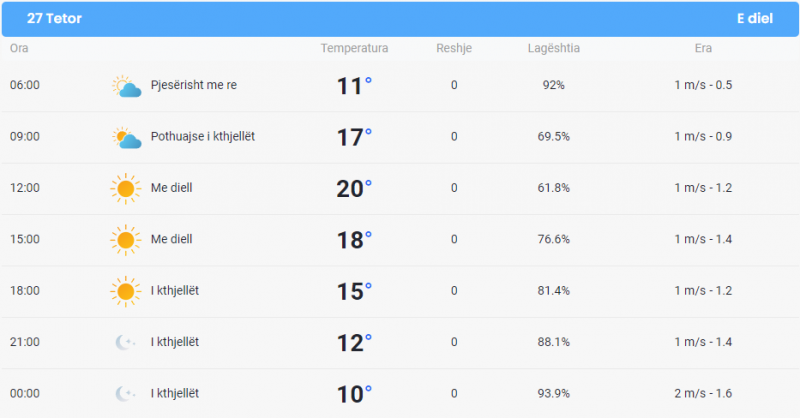Viewport: 800px width, 418px height.
Task: Click the Ora column header
Action: point(19,48)
